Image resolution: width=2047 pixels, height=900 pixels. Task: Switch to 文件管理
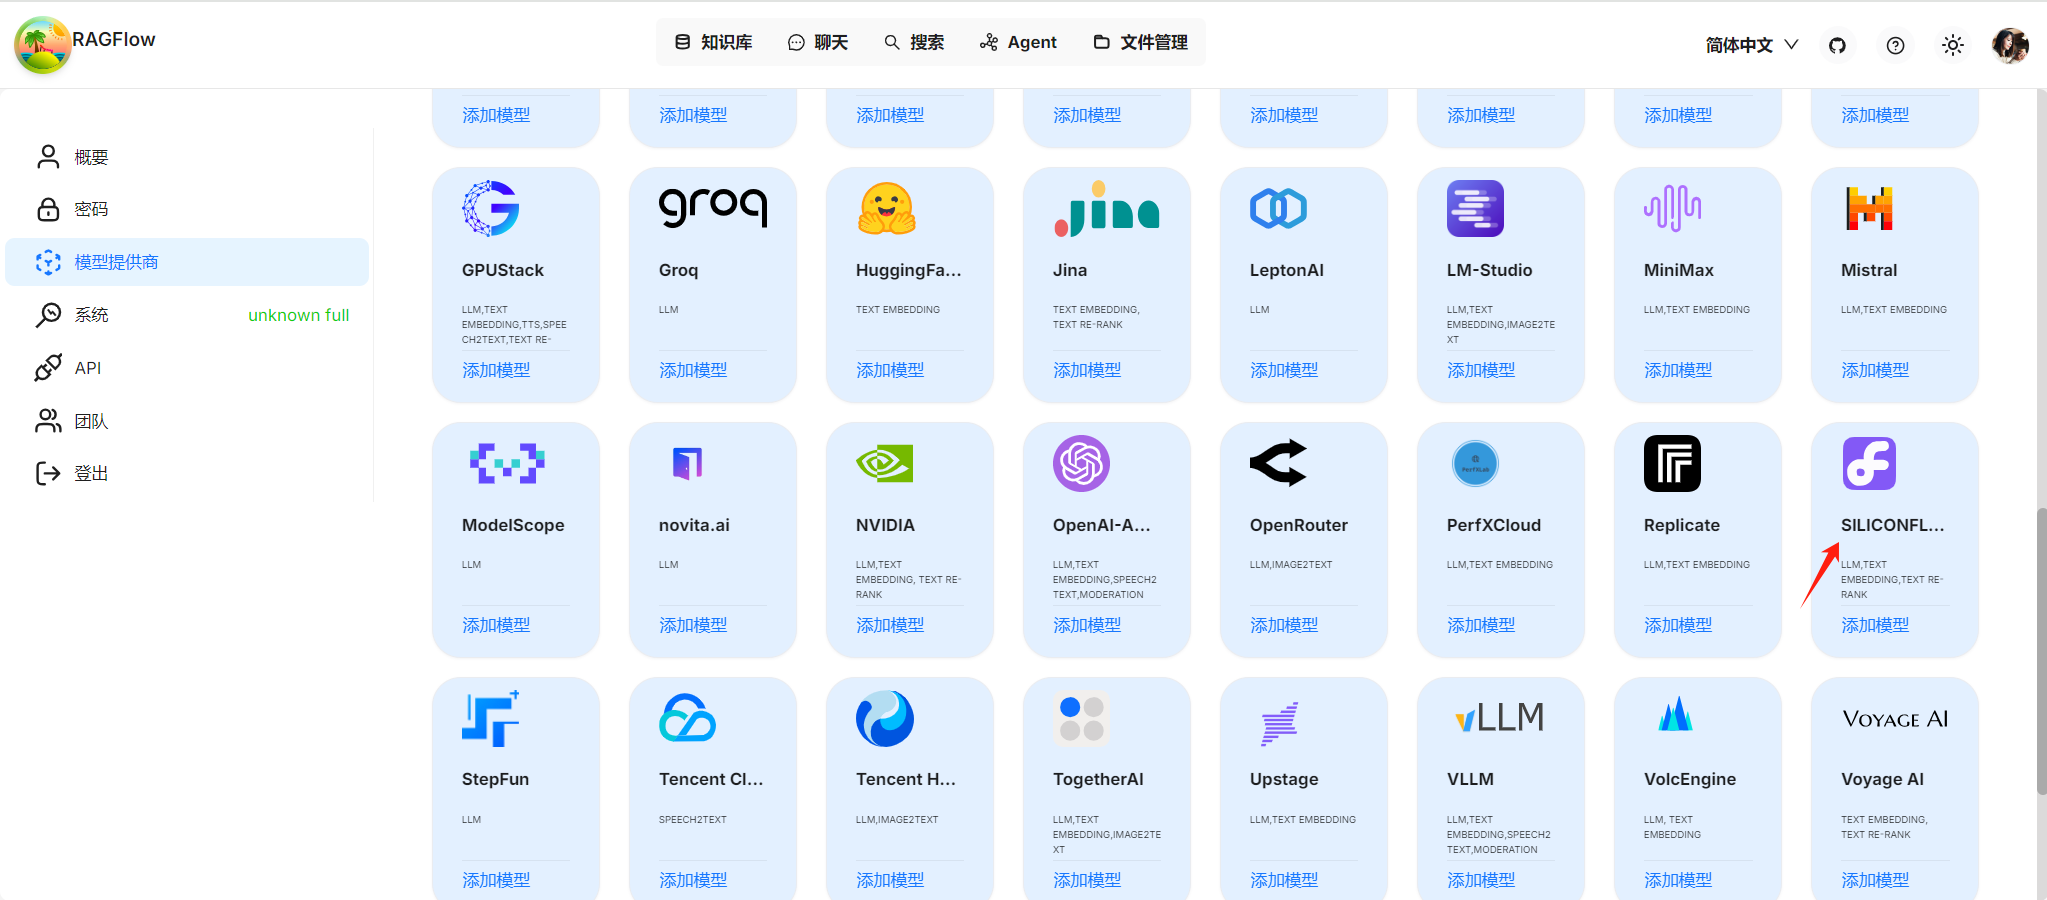pos(1141,42)
